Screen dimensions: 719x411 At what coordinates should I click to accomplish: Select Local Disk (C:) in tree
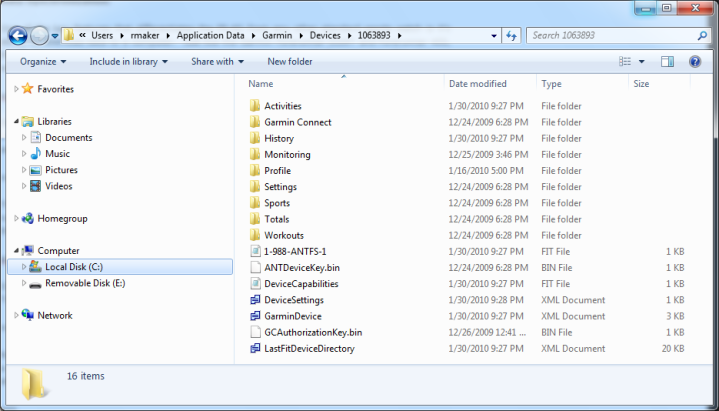[120, 267]
